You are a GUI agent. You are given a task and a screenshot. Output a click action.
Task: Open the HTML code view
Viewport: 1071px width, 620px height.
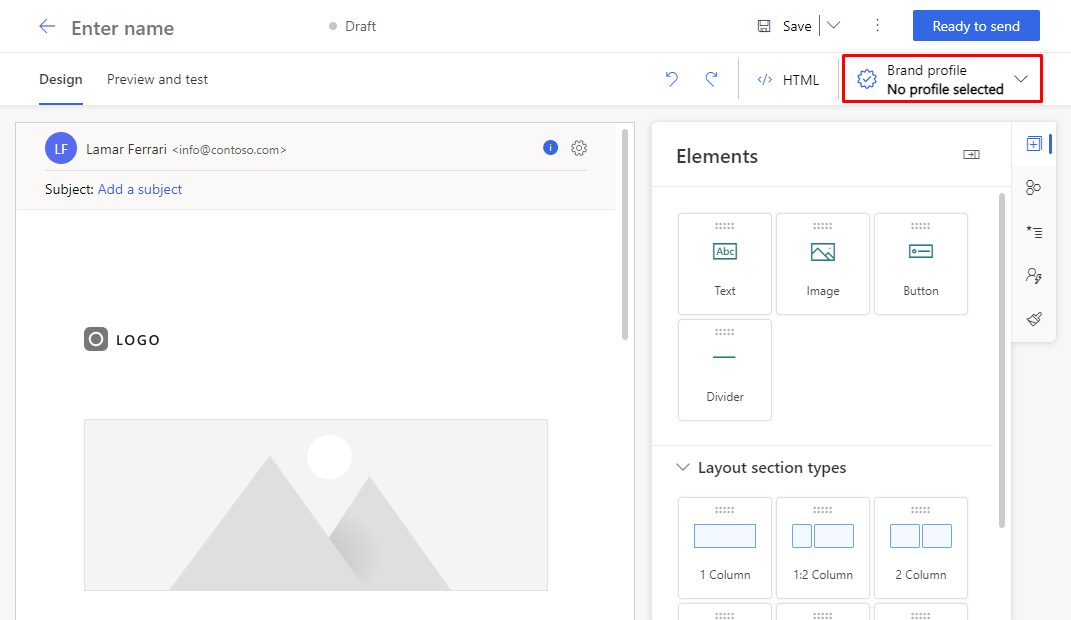(x=788, y=80)
